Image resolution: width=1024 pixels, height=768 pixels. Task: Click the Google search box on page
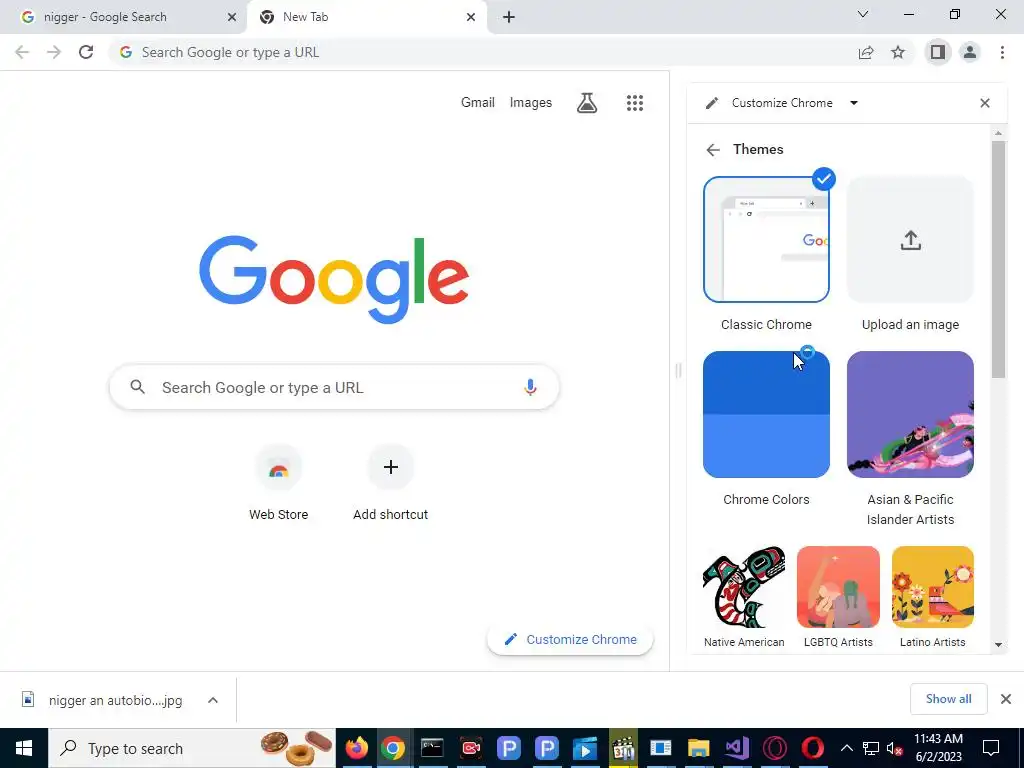[x=334, y=387]
